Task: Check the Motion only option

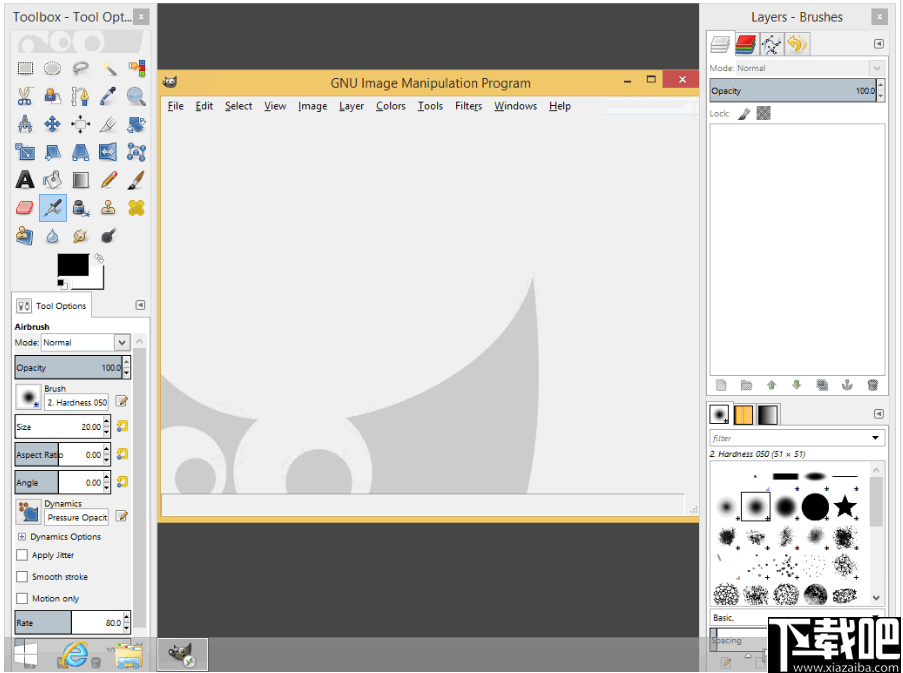Action: coord(22,599)
